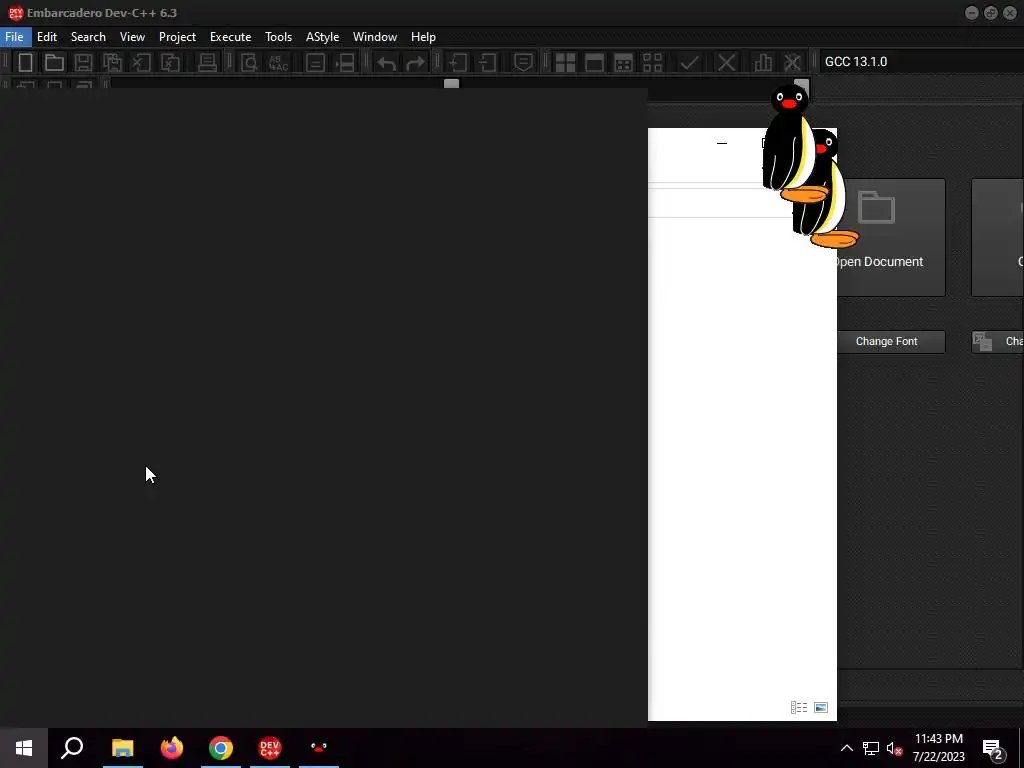Click the horizontal scrollbar thumb below toolbar
Viewport: 1024px width, 768px height.
click(451, 84)
